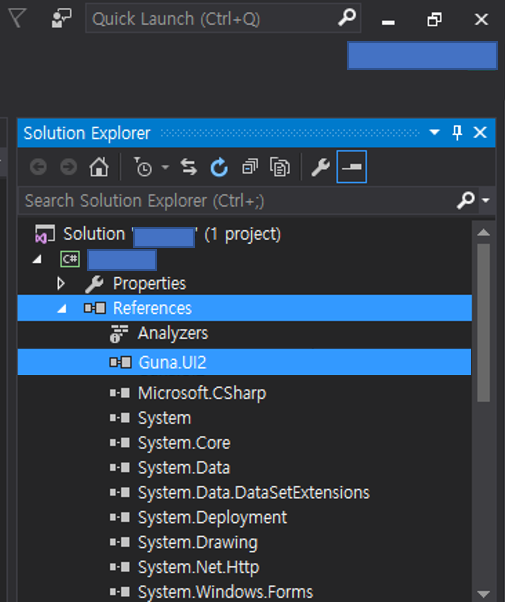505x602 pixels.
Task: Select the Properties node
Action: click(149, 284)
